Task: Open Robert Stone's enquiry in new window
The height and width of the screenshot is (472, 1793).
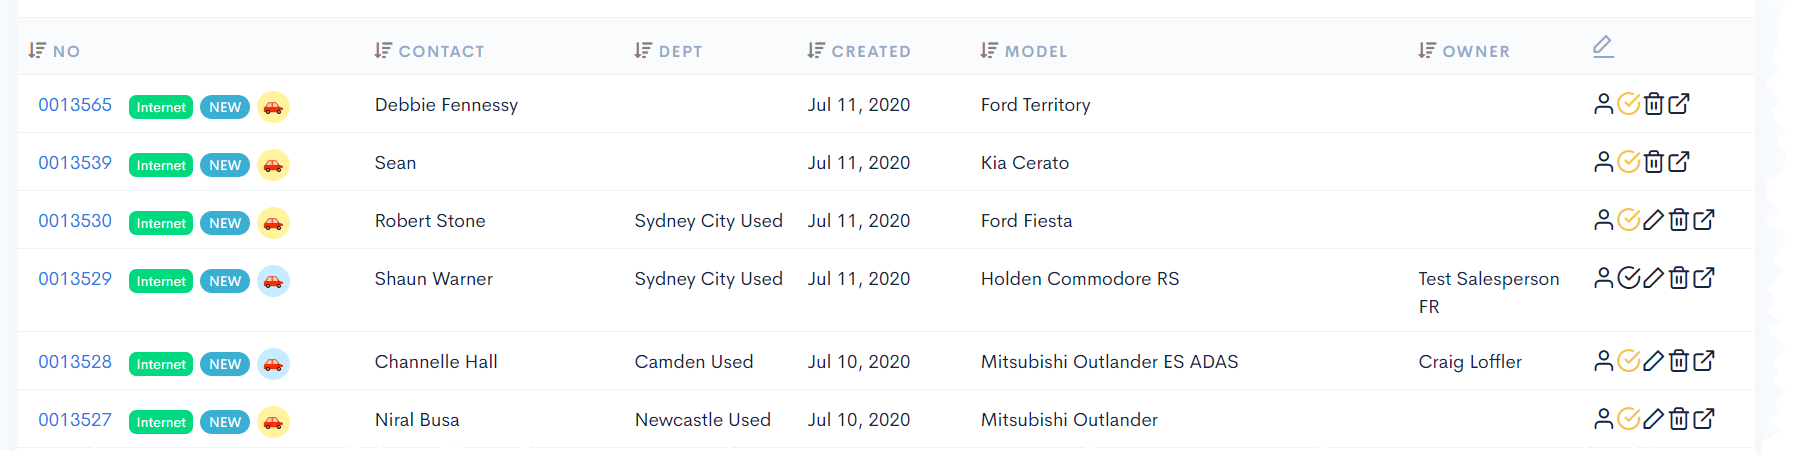Action: [1704, 220]
